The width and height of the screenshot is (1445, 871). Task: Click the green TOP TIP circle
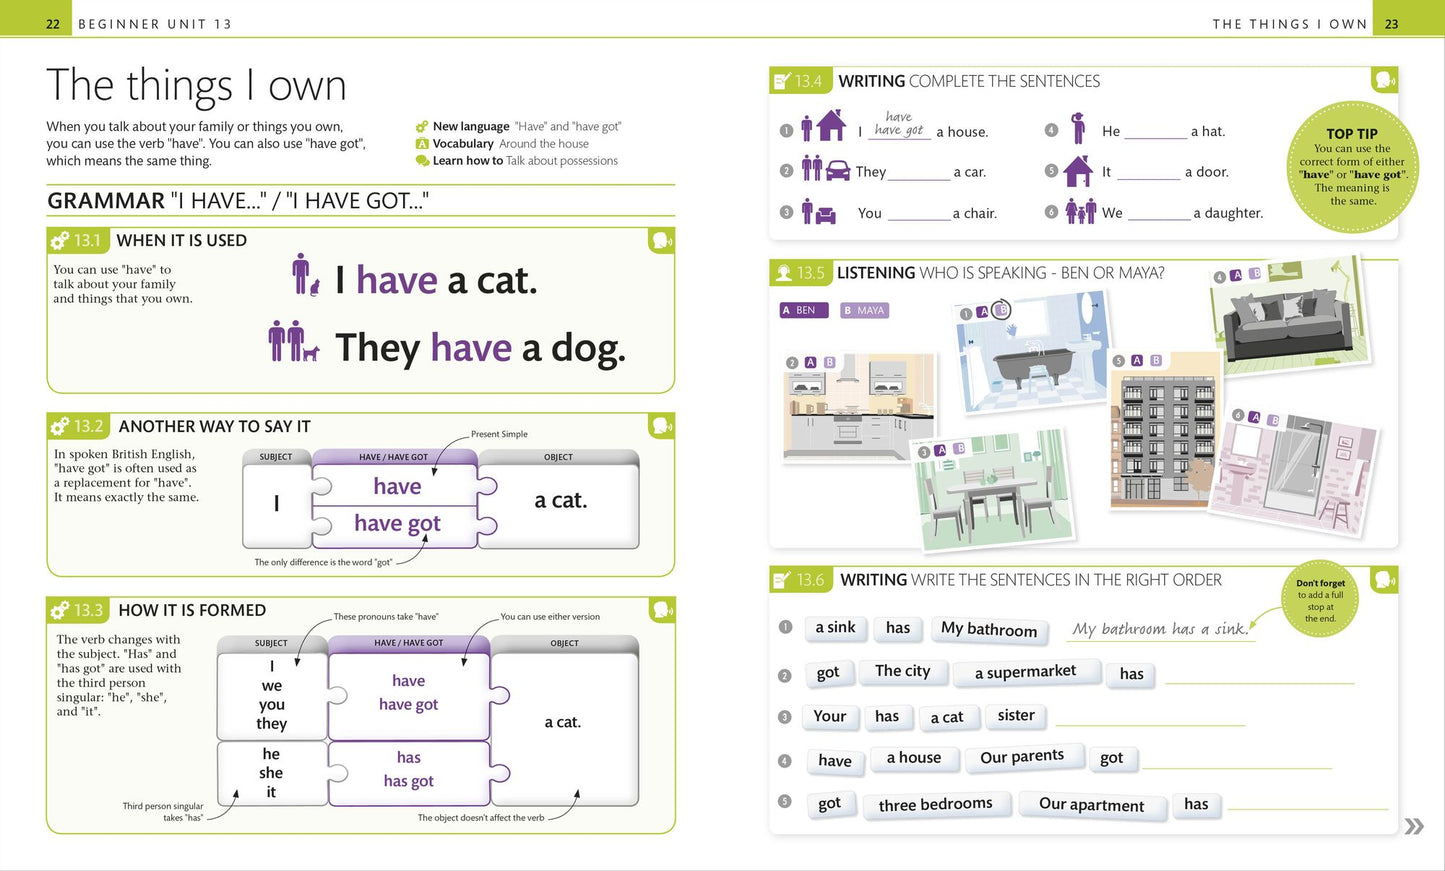click(1353, 167)
